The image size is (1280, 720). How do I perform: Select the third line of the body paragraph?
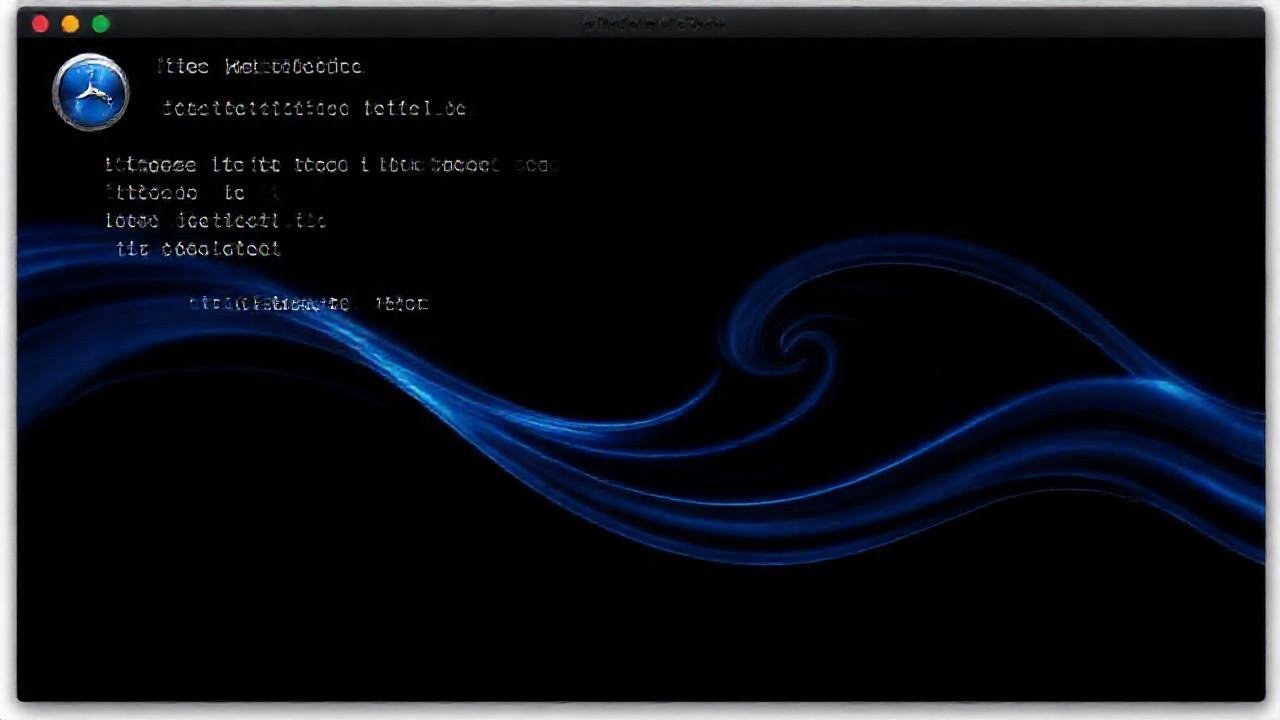coord(215,220)
